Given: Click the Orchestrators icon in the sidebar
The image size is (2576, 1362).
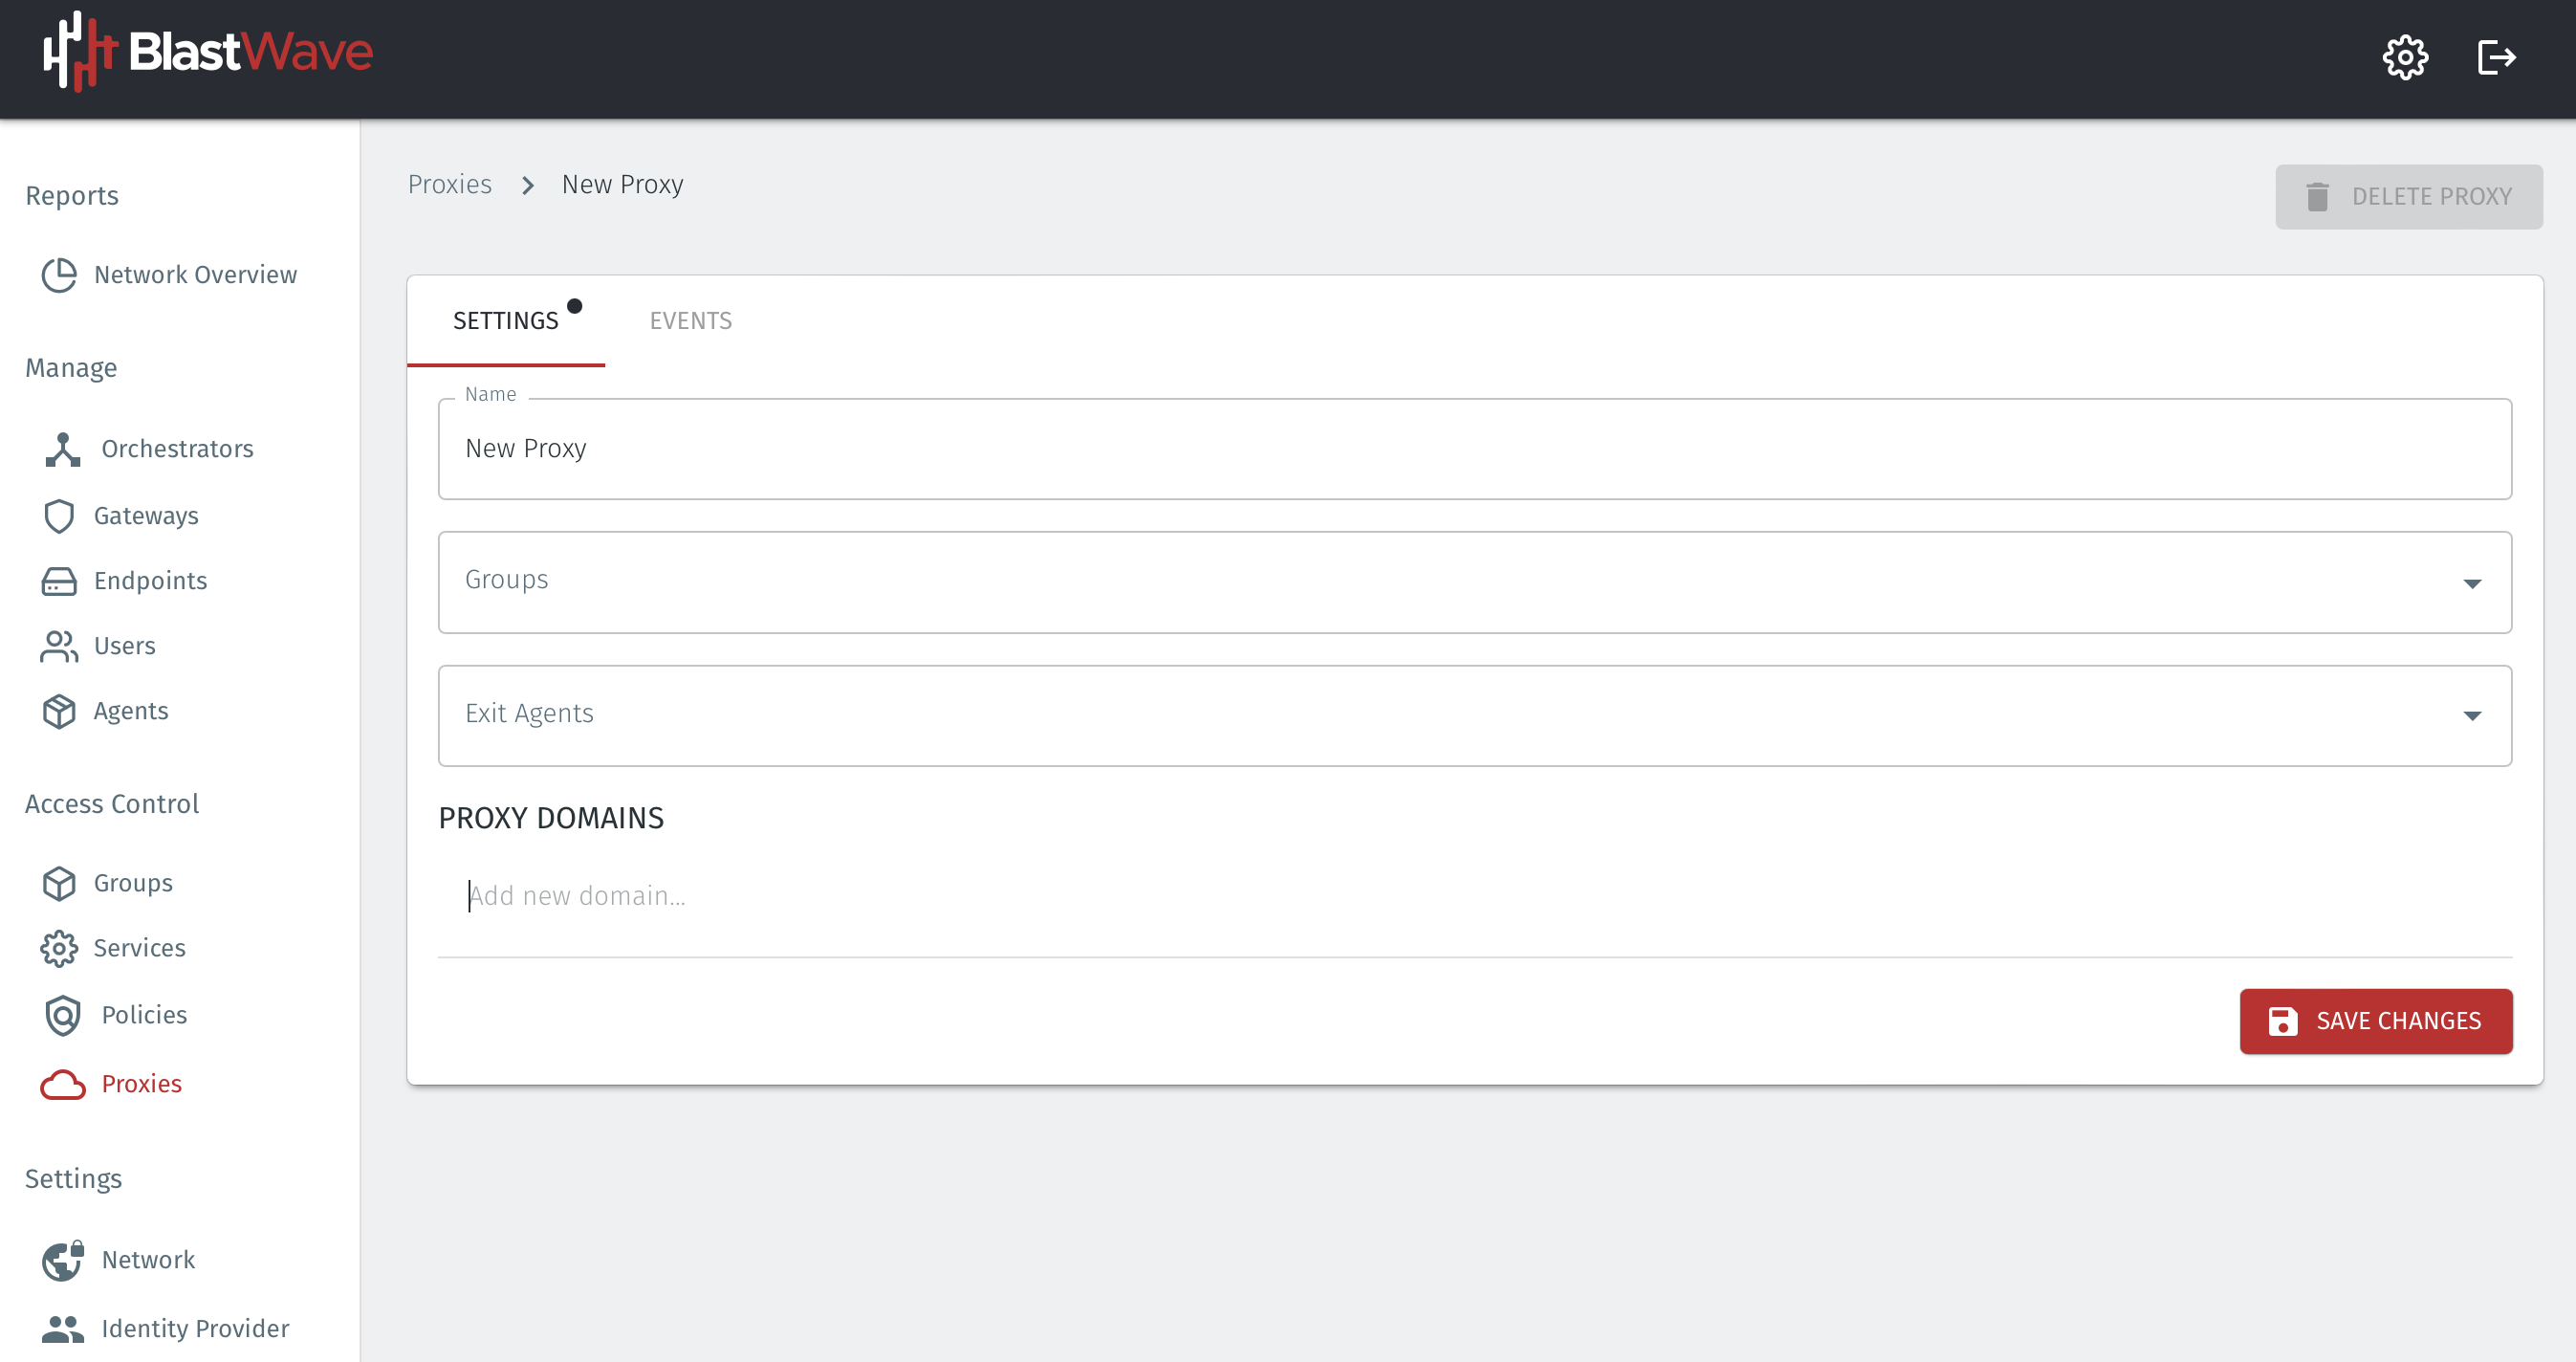Looking at the screenshot, I should [62, 449].
